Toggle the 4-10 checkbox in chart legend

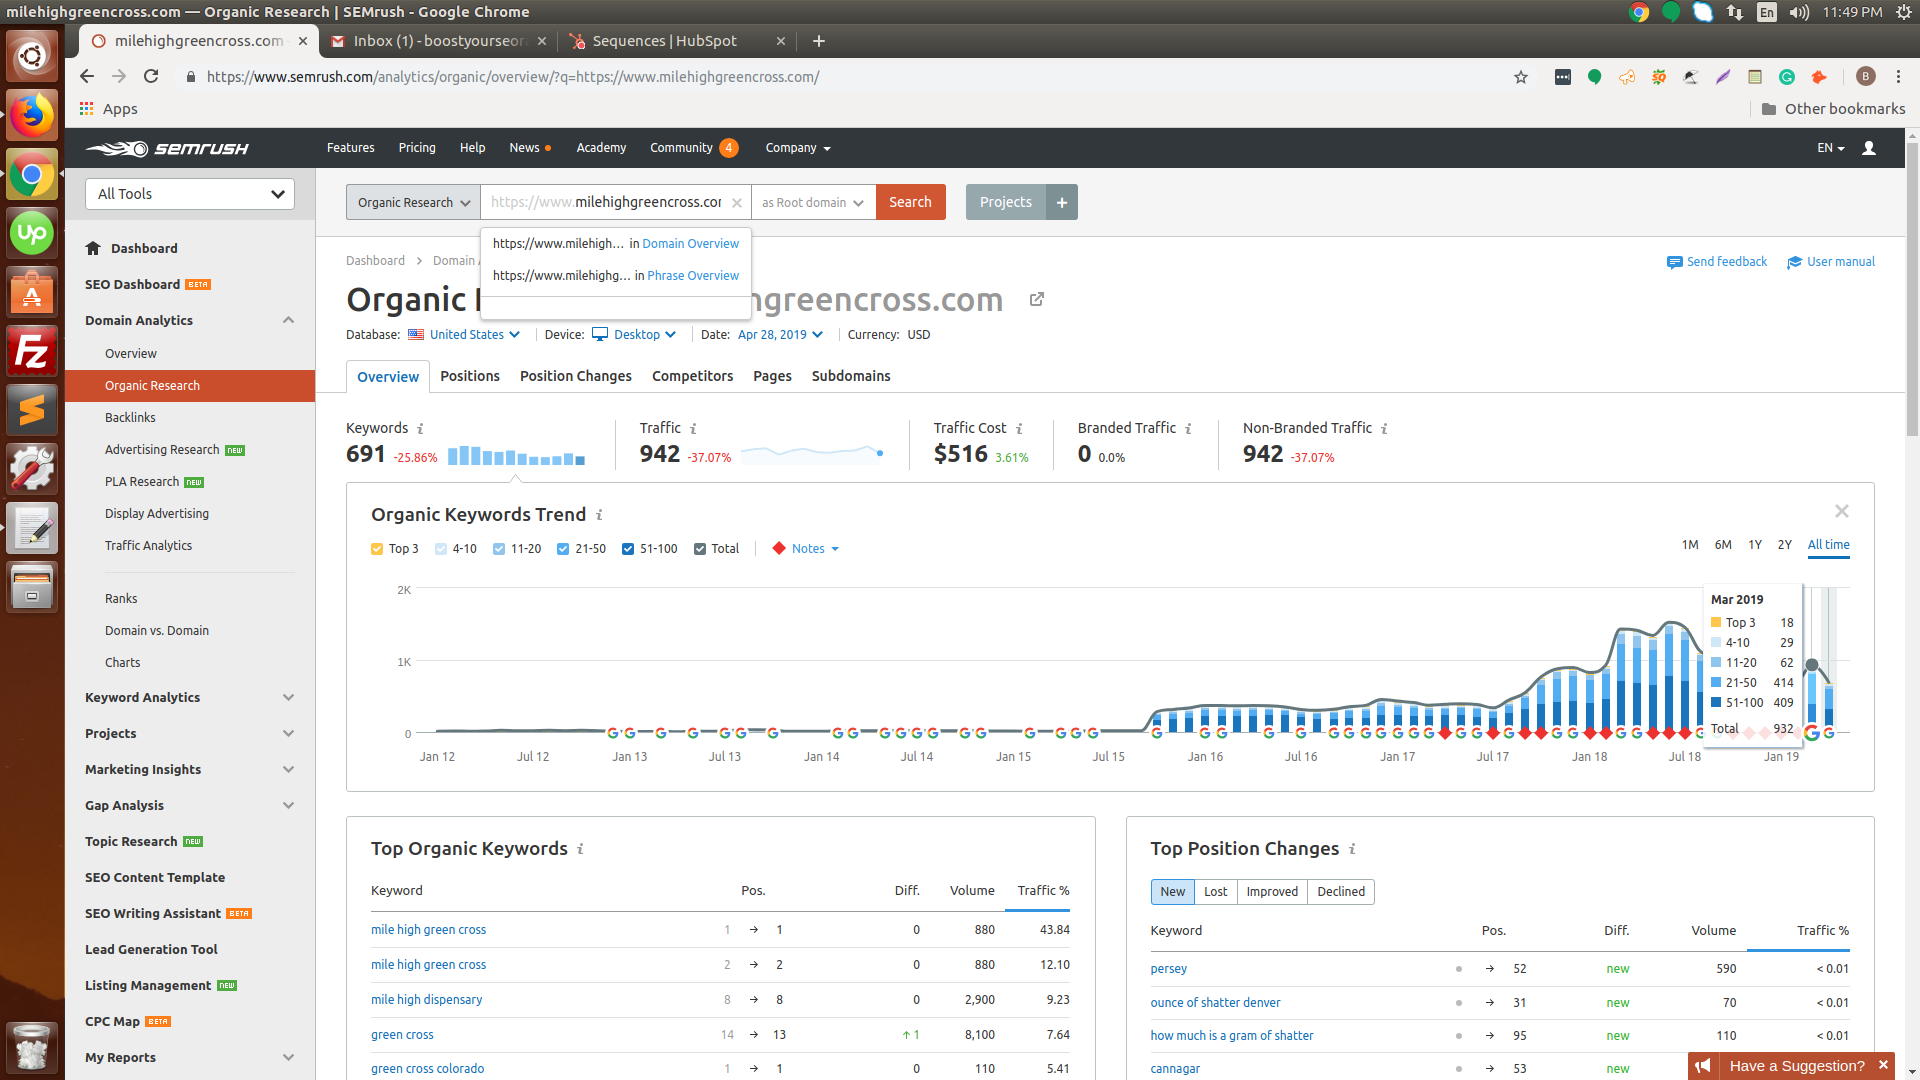click(441, 549)
